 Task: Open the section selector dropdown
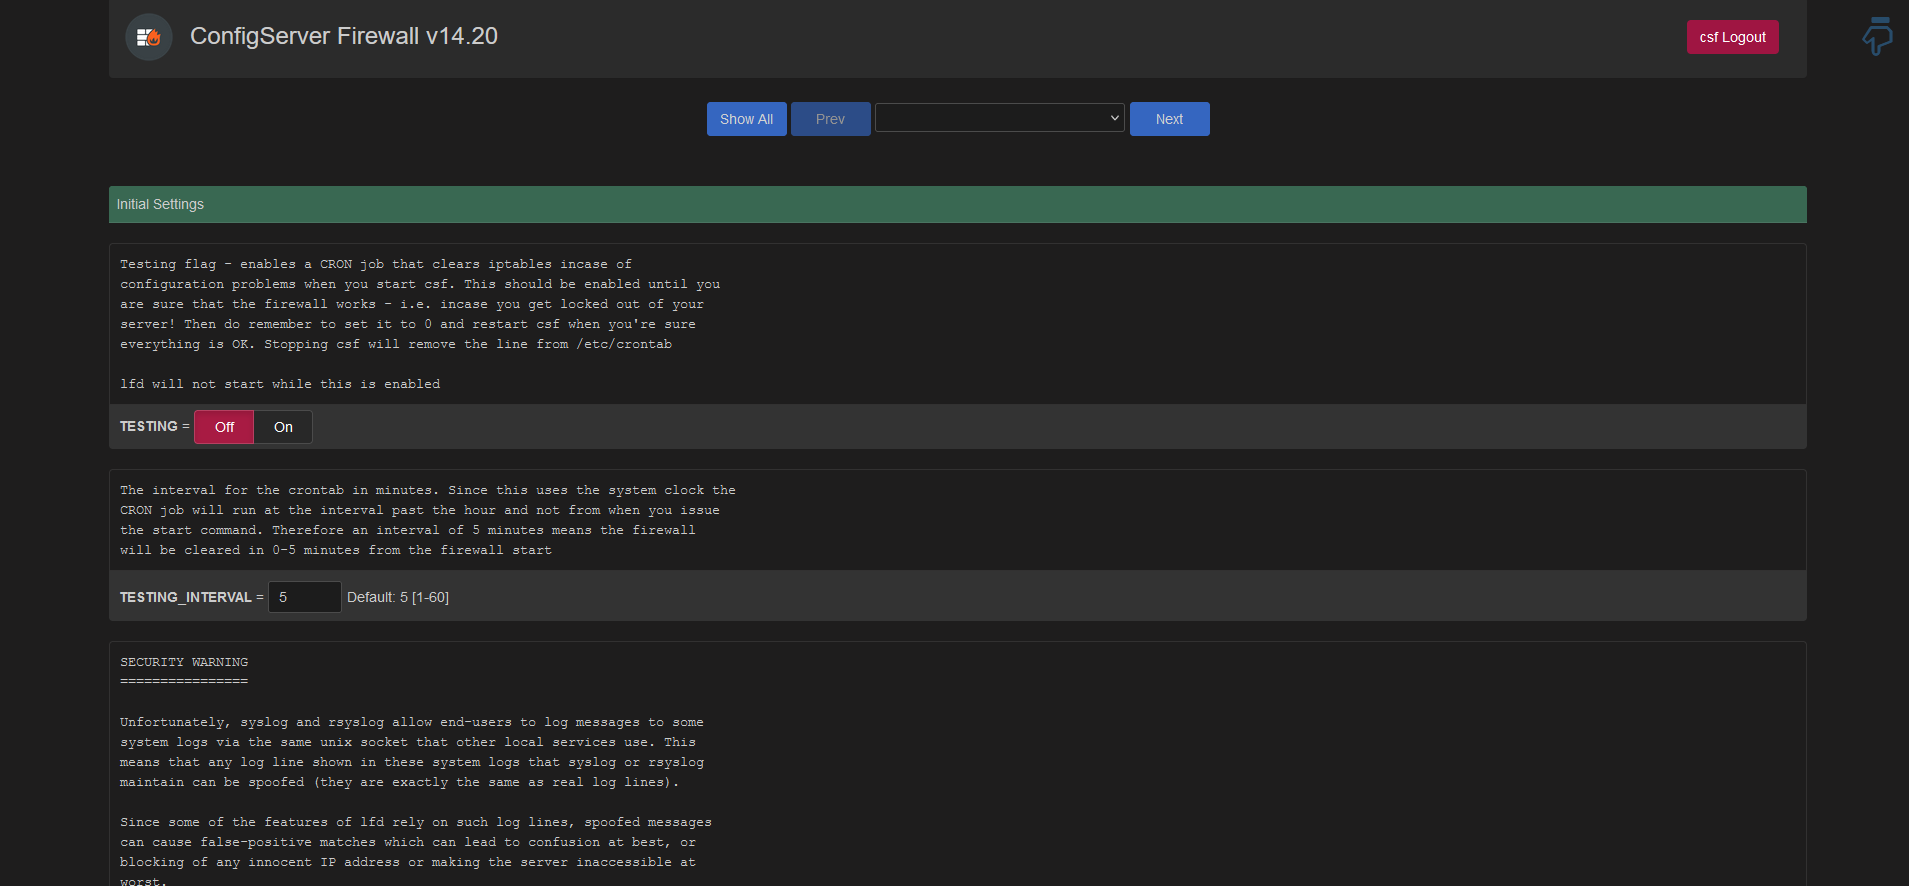tap(1000, 117)
